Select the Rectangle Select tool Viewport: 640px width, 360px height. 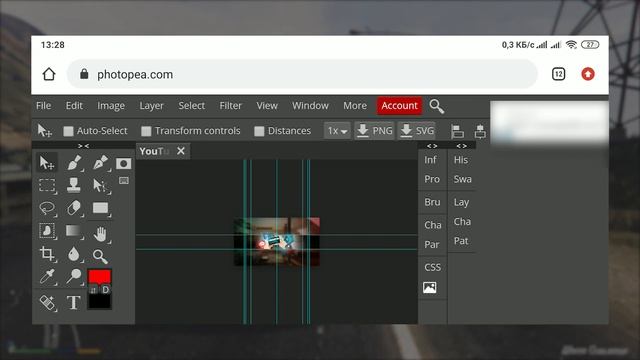pos(47,185)
